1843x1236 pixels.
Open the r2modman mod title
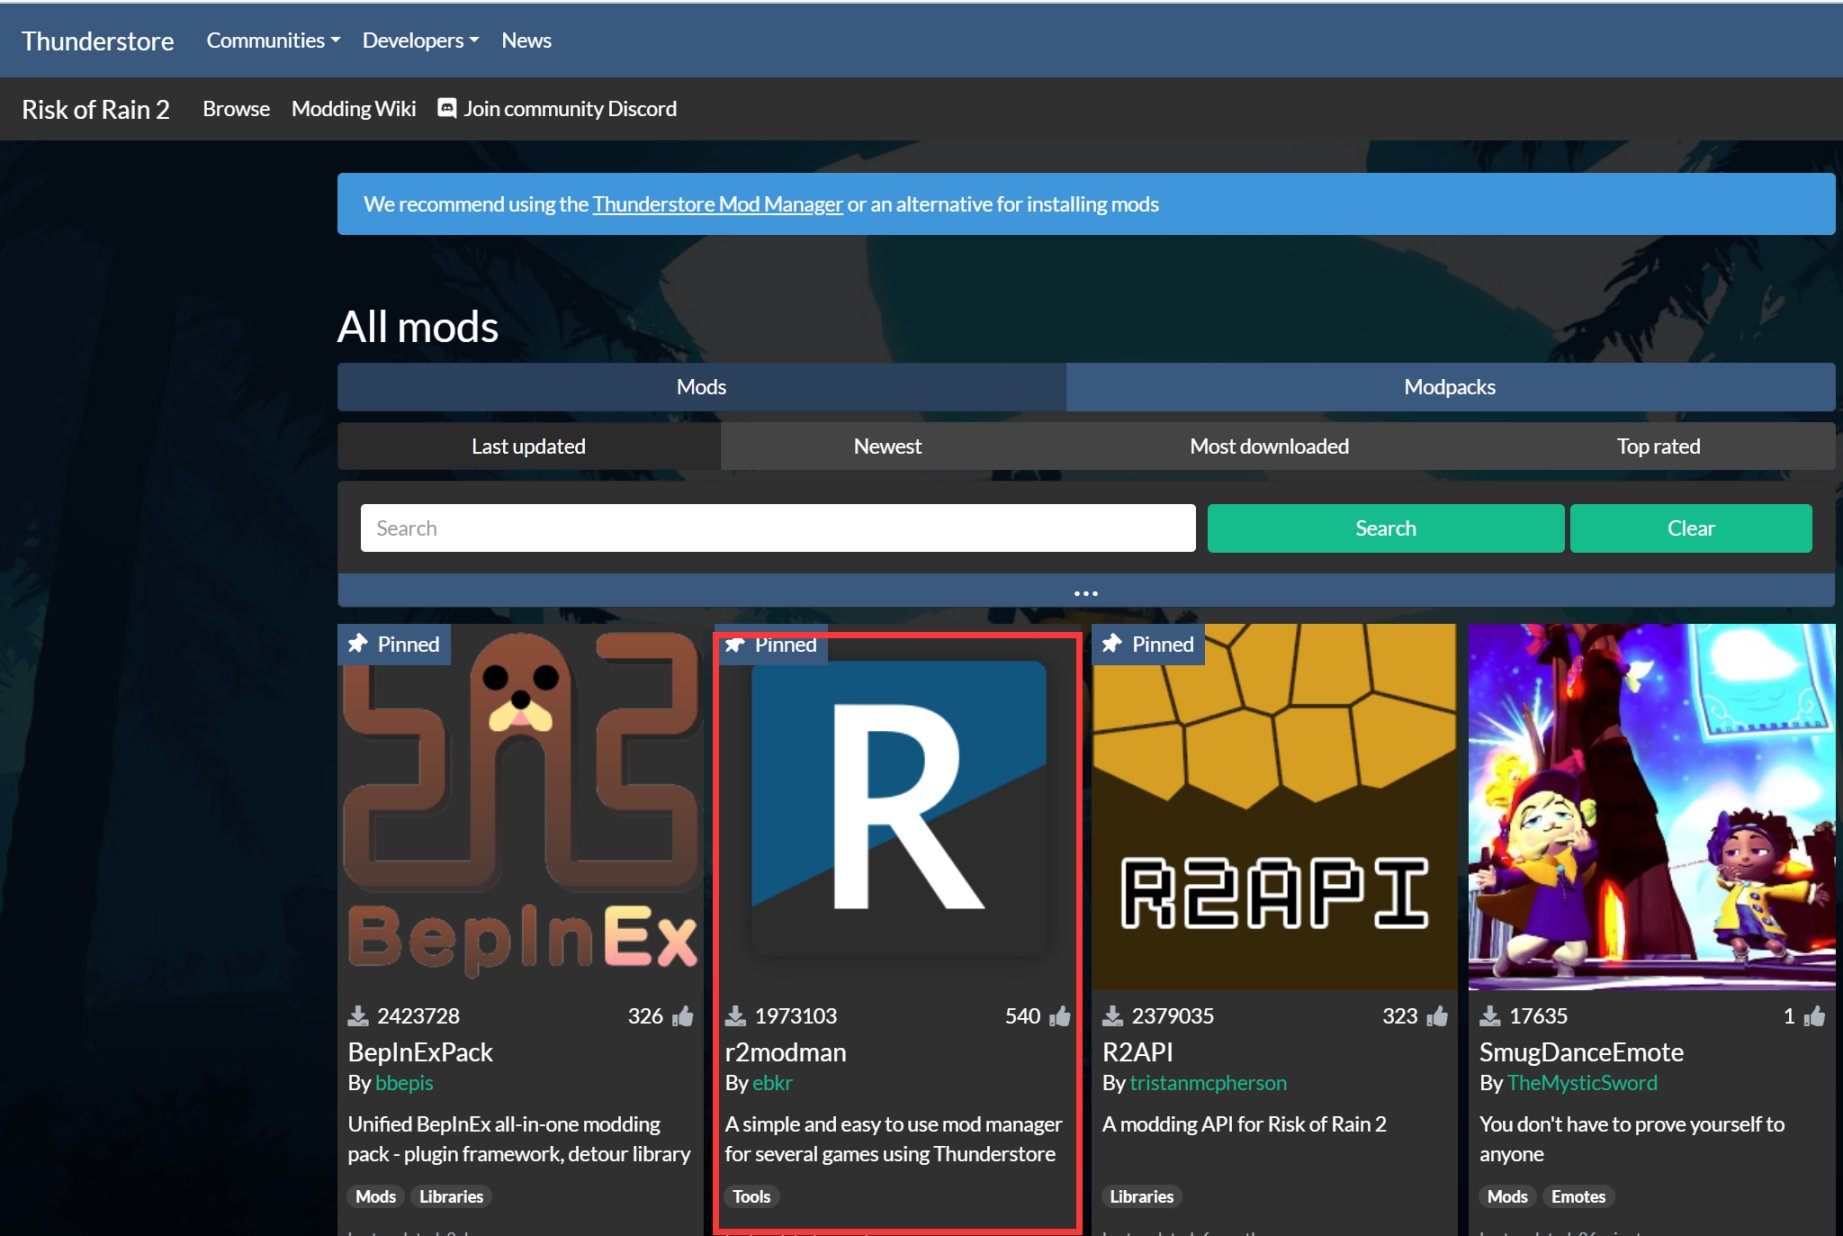(x=785, y=1052)
